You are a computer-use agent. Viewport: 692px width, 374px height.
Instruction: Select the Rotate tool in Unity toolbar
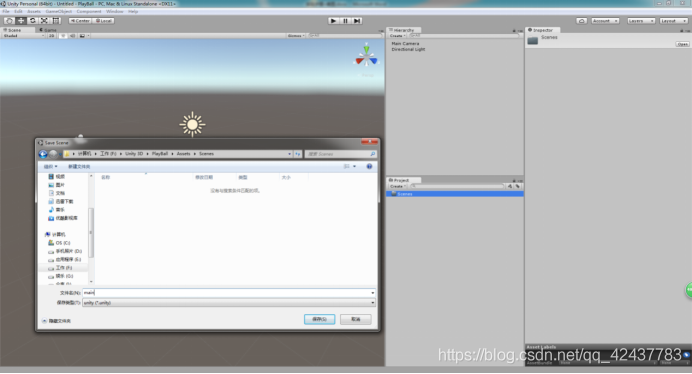coord(32,21)
